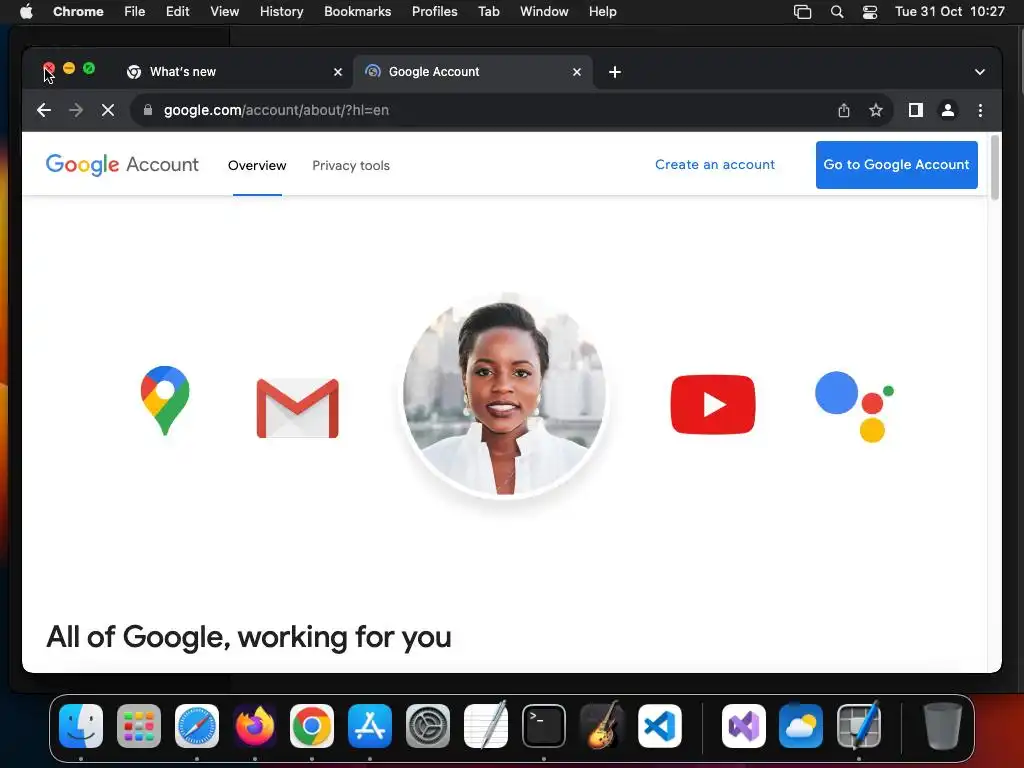Screen dimensions: 1024x768
Task: Click the address bar URL
Action: point(276,110)
